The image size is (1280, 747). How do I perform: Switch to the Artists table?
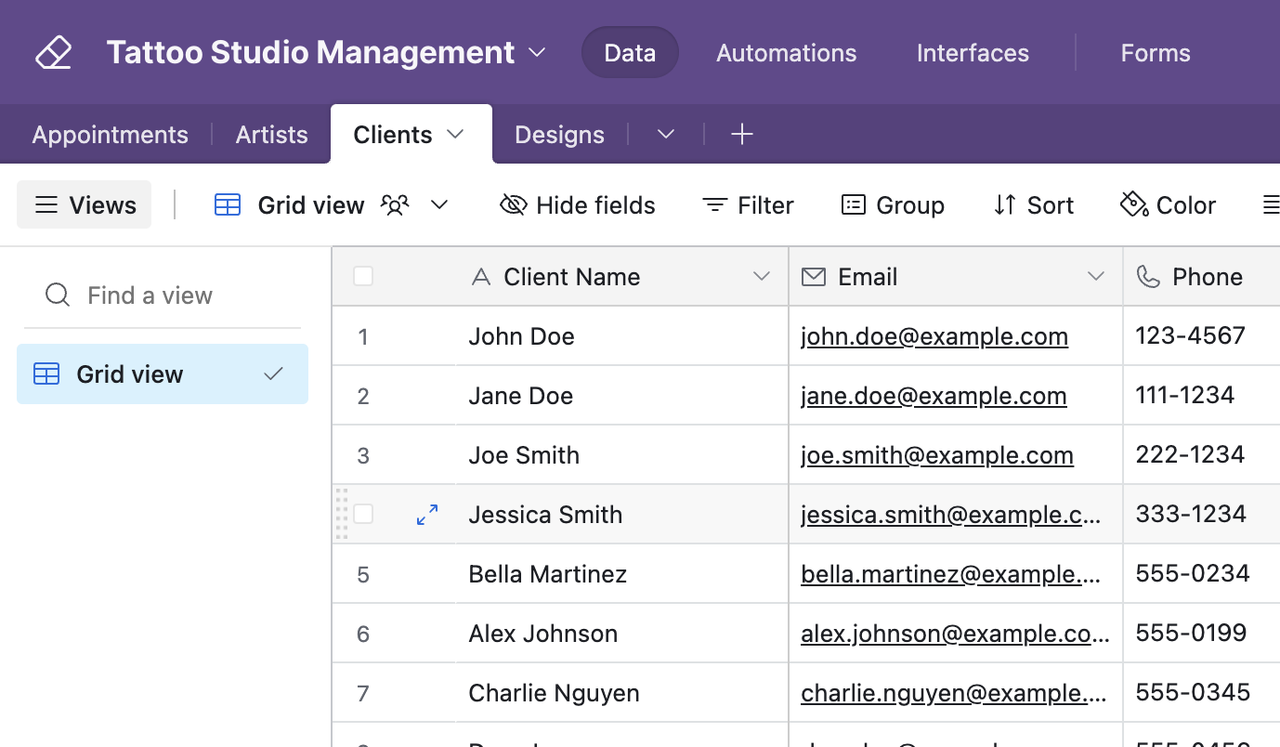[x=272, y=135]
